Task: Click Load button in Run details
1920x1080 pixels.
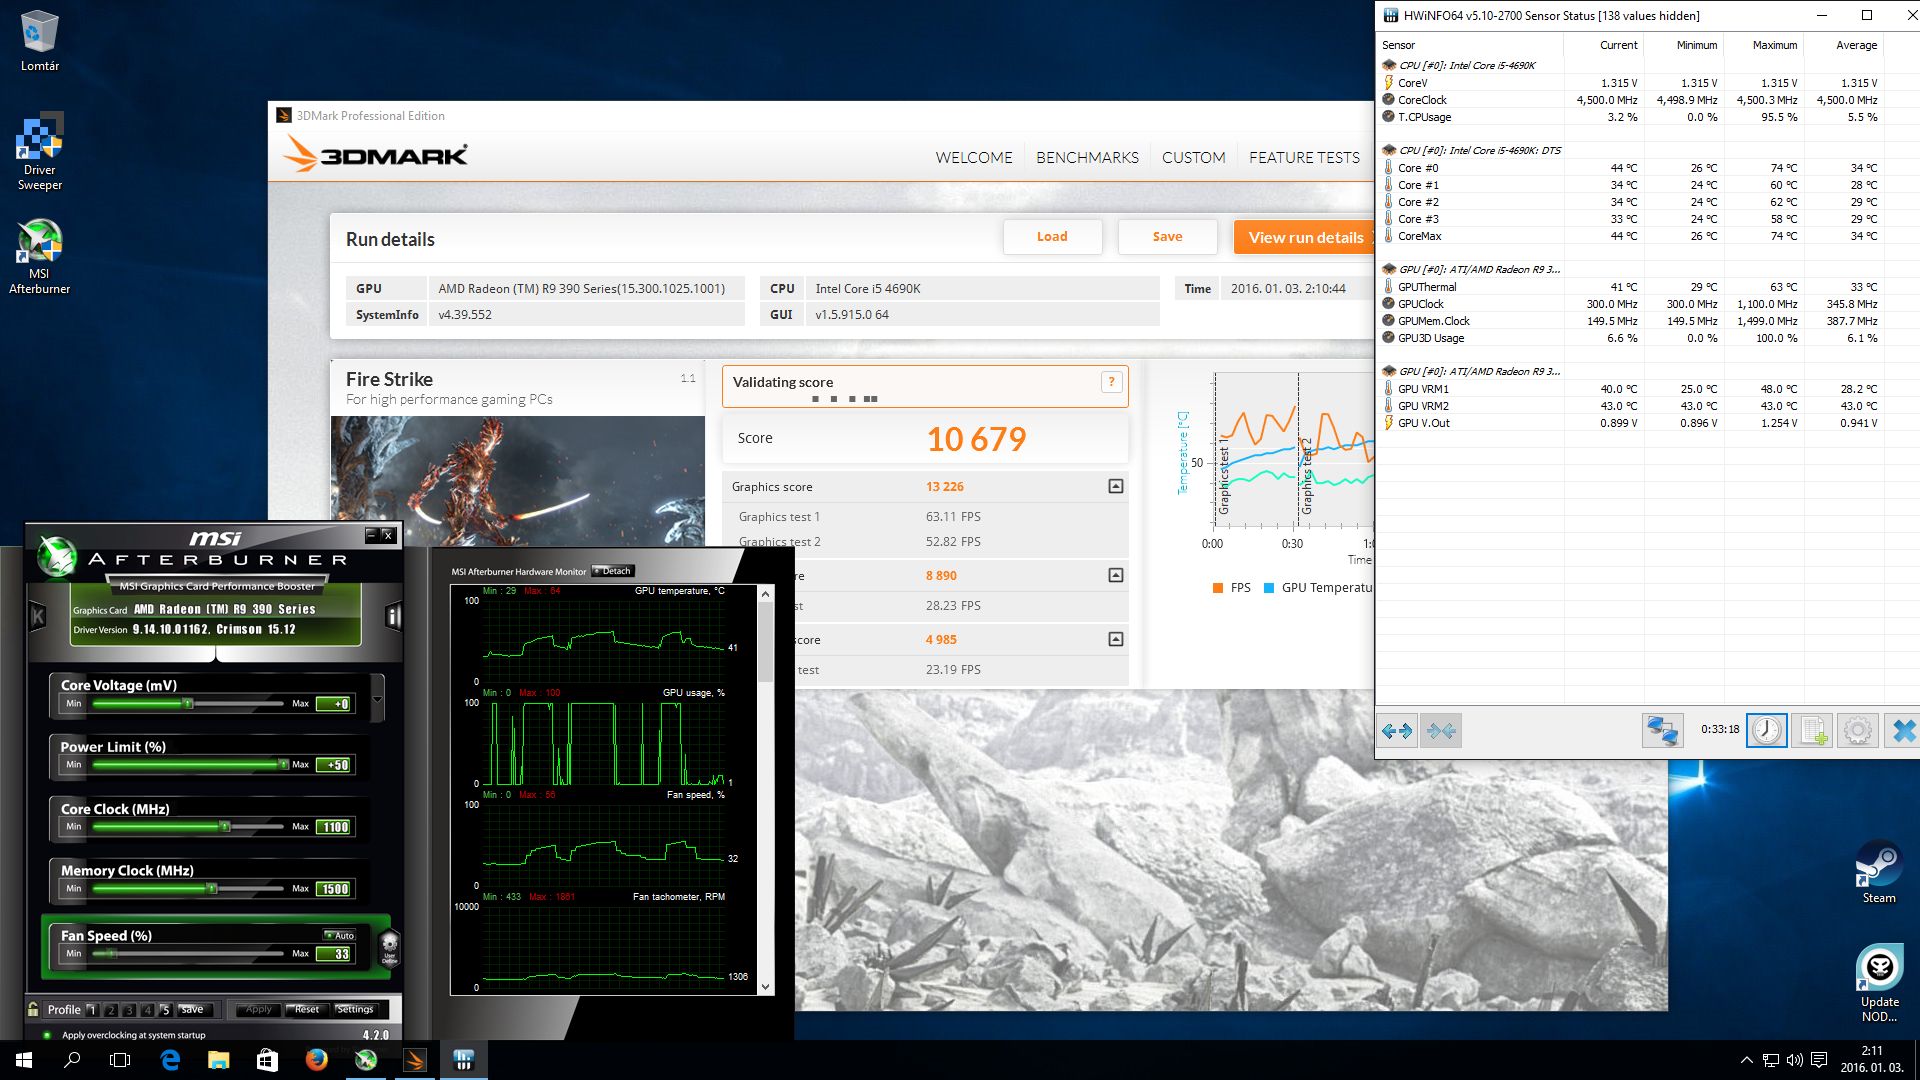Action: pyautogui.click(x=1052, y=237)
